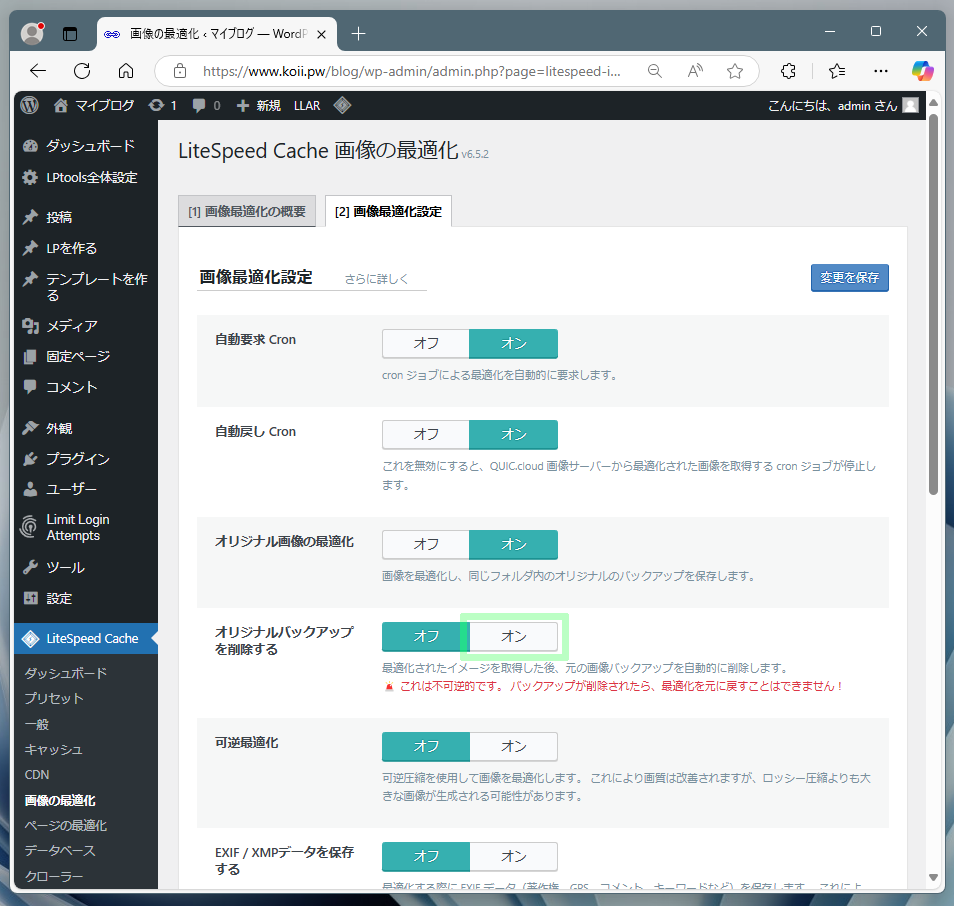Image resolution: width=954 pixels, height=906 pixels.
Task: View site information lock icon
Action: pyautogui.click(x=180, y=71)
